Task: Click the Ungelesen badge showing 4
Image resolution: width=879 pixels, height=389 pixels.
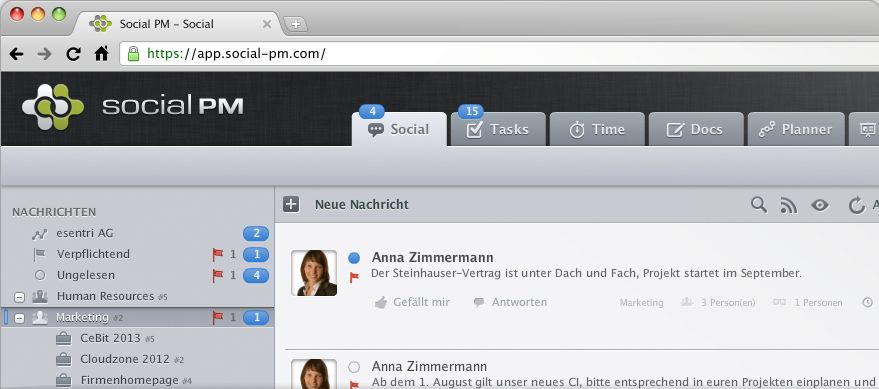Action: (256, 276)
